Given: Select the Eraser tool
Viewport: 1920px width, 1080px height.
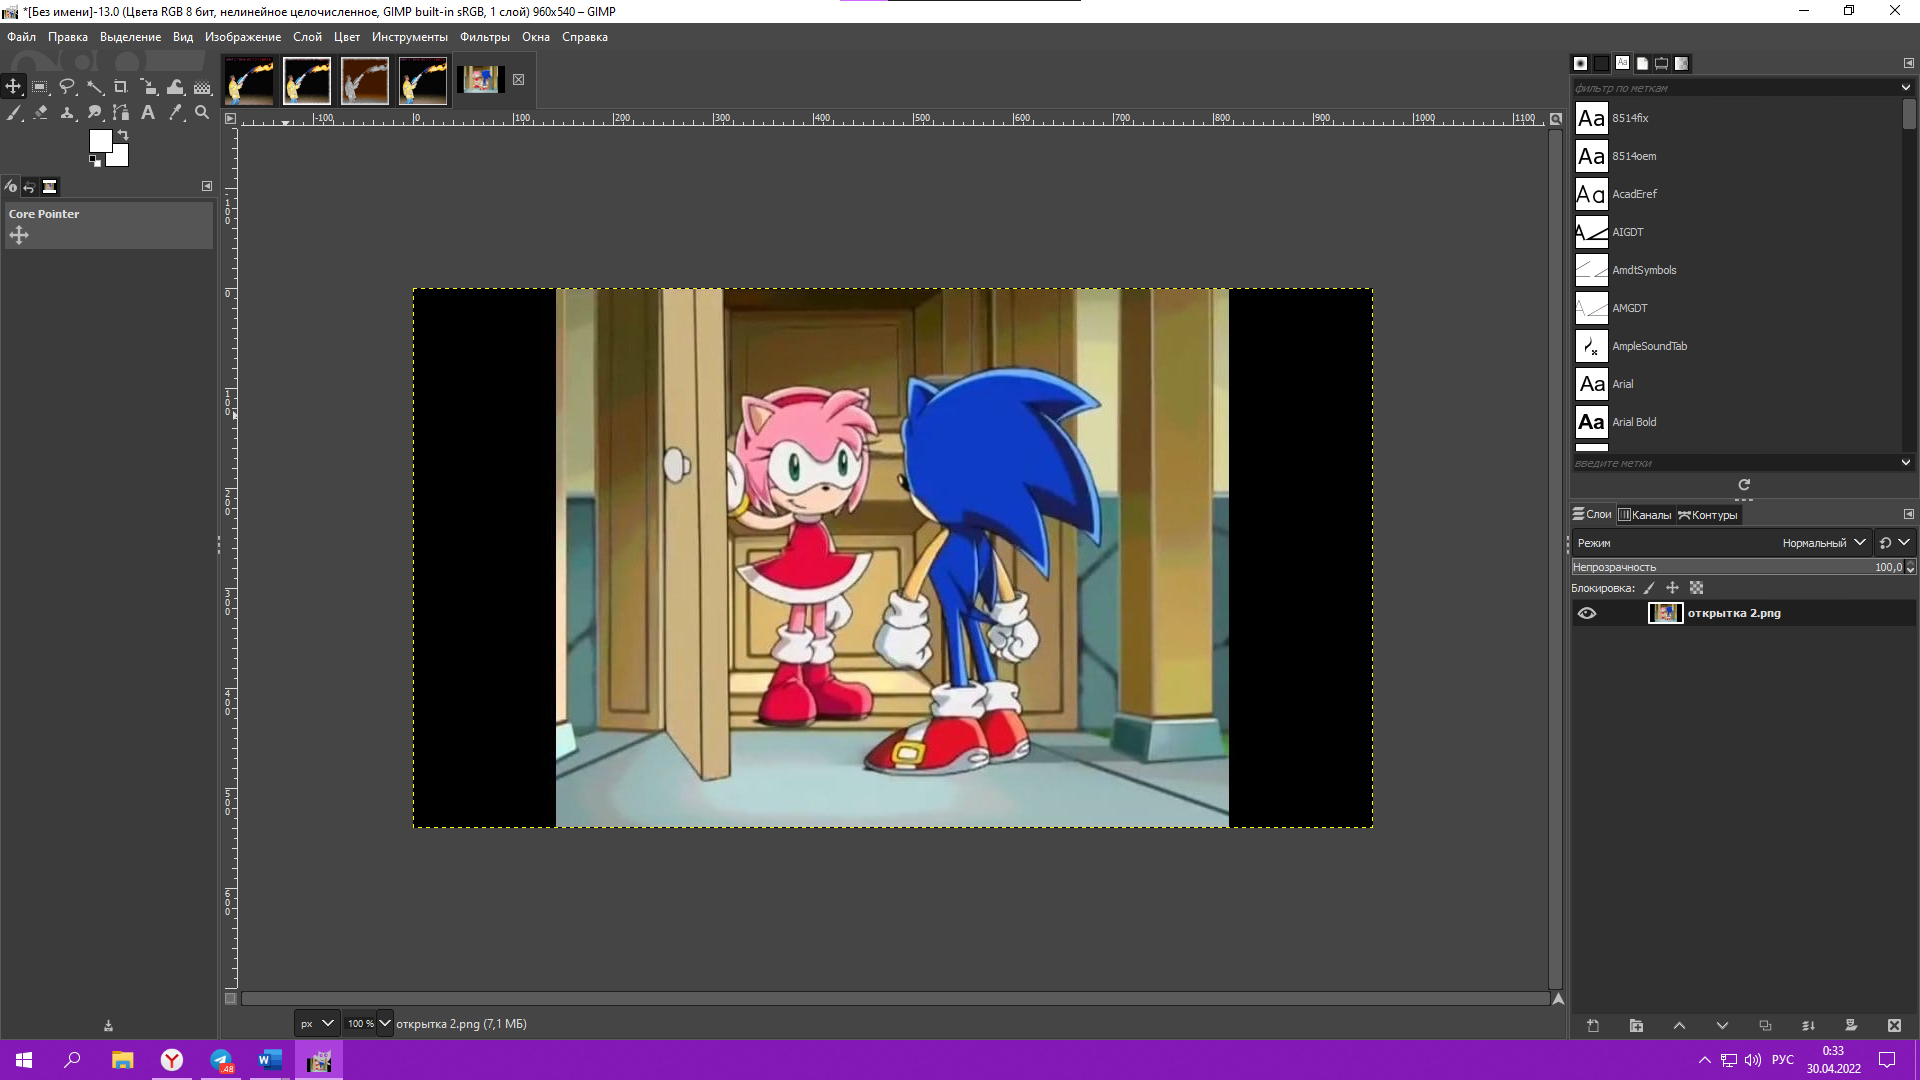Looking at the screenshot, I should point(40,113).
